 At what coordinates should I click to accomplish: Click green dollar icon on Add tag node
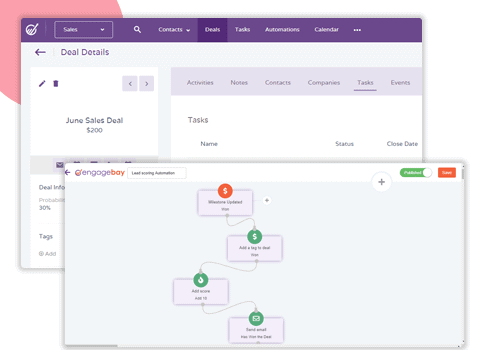pyautogui.click(x=255, y=237)
